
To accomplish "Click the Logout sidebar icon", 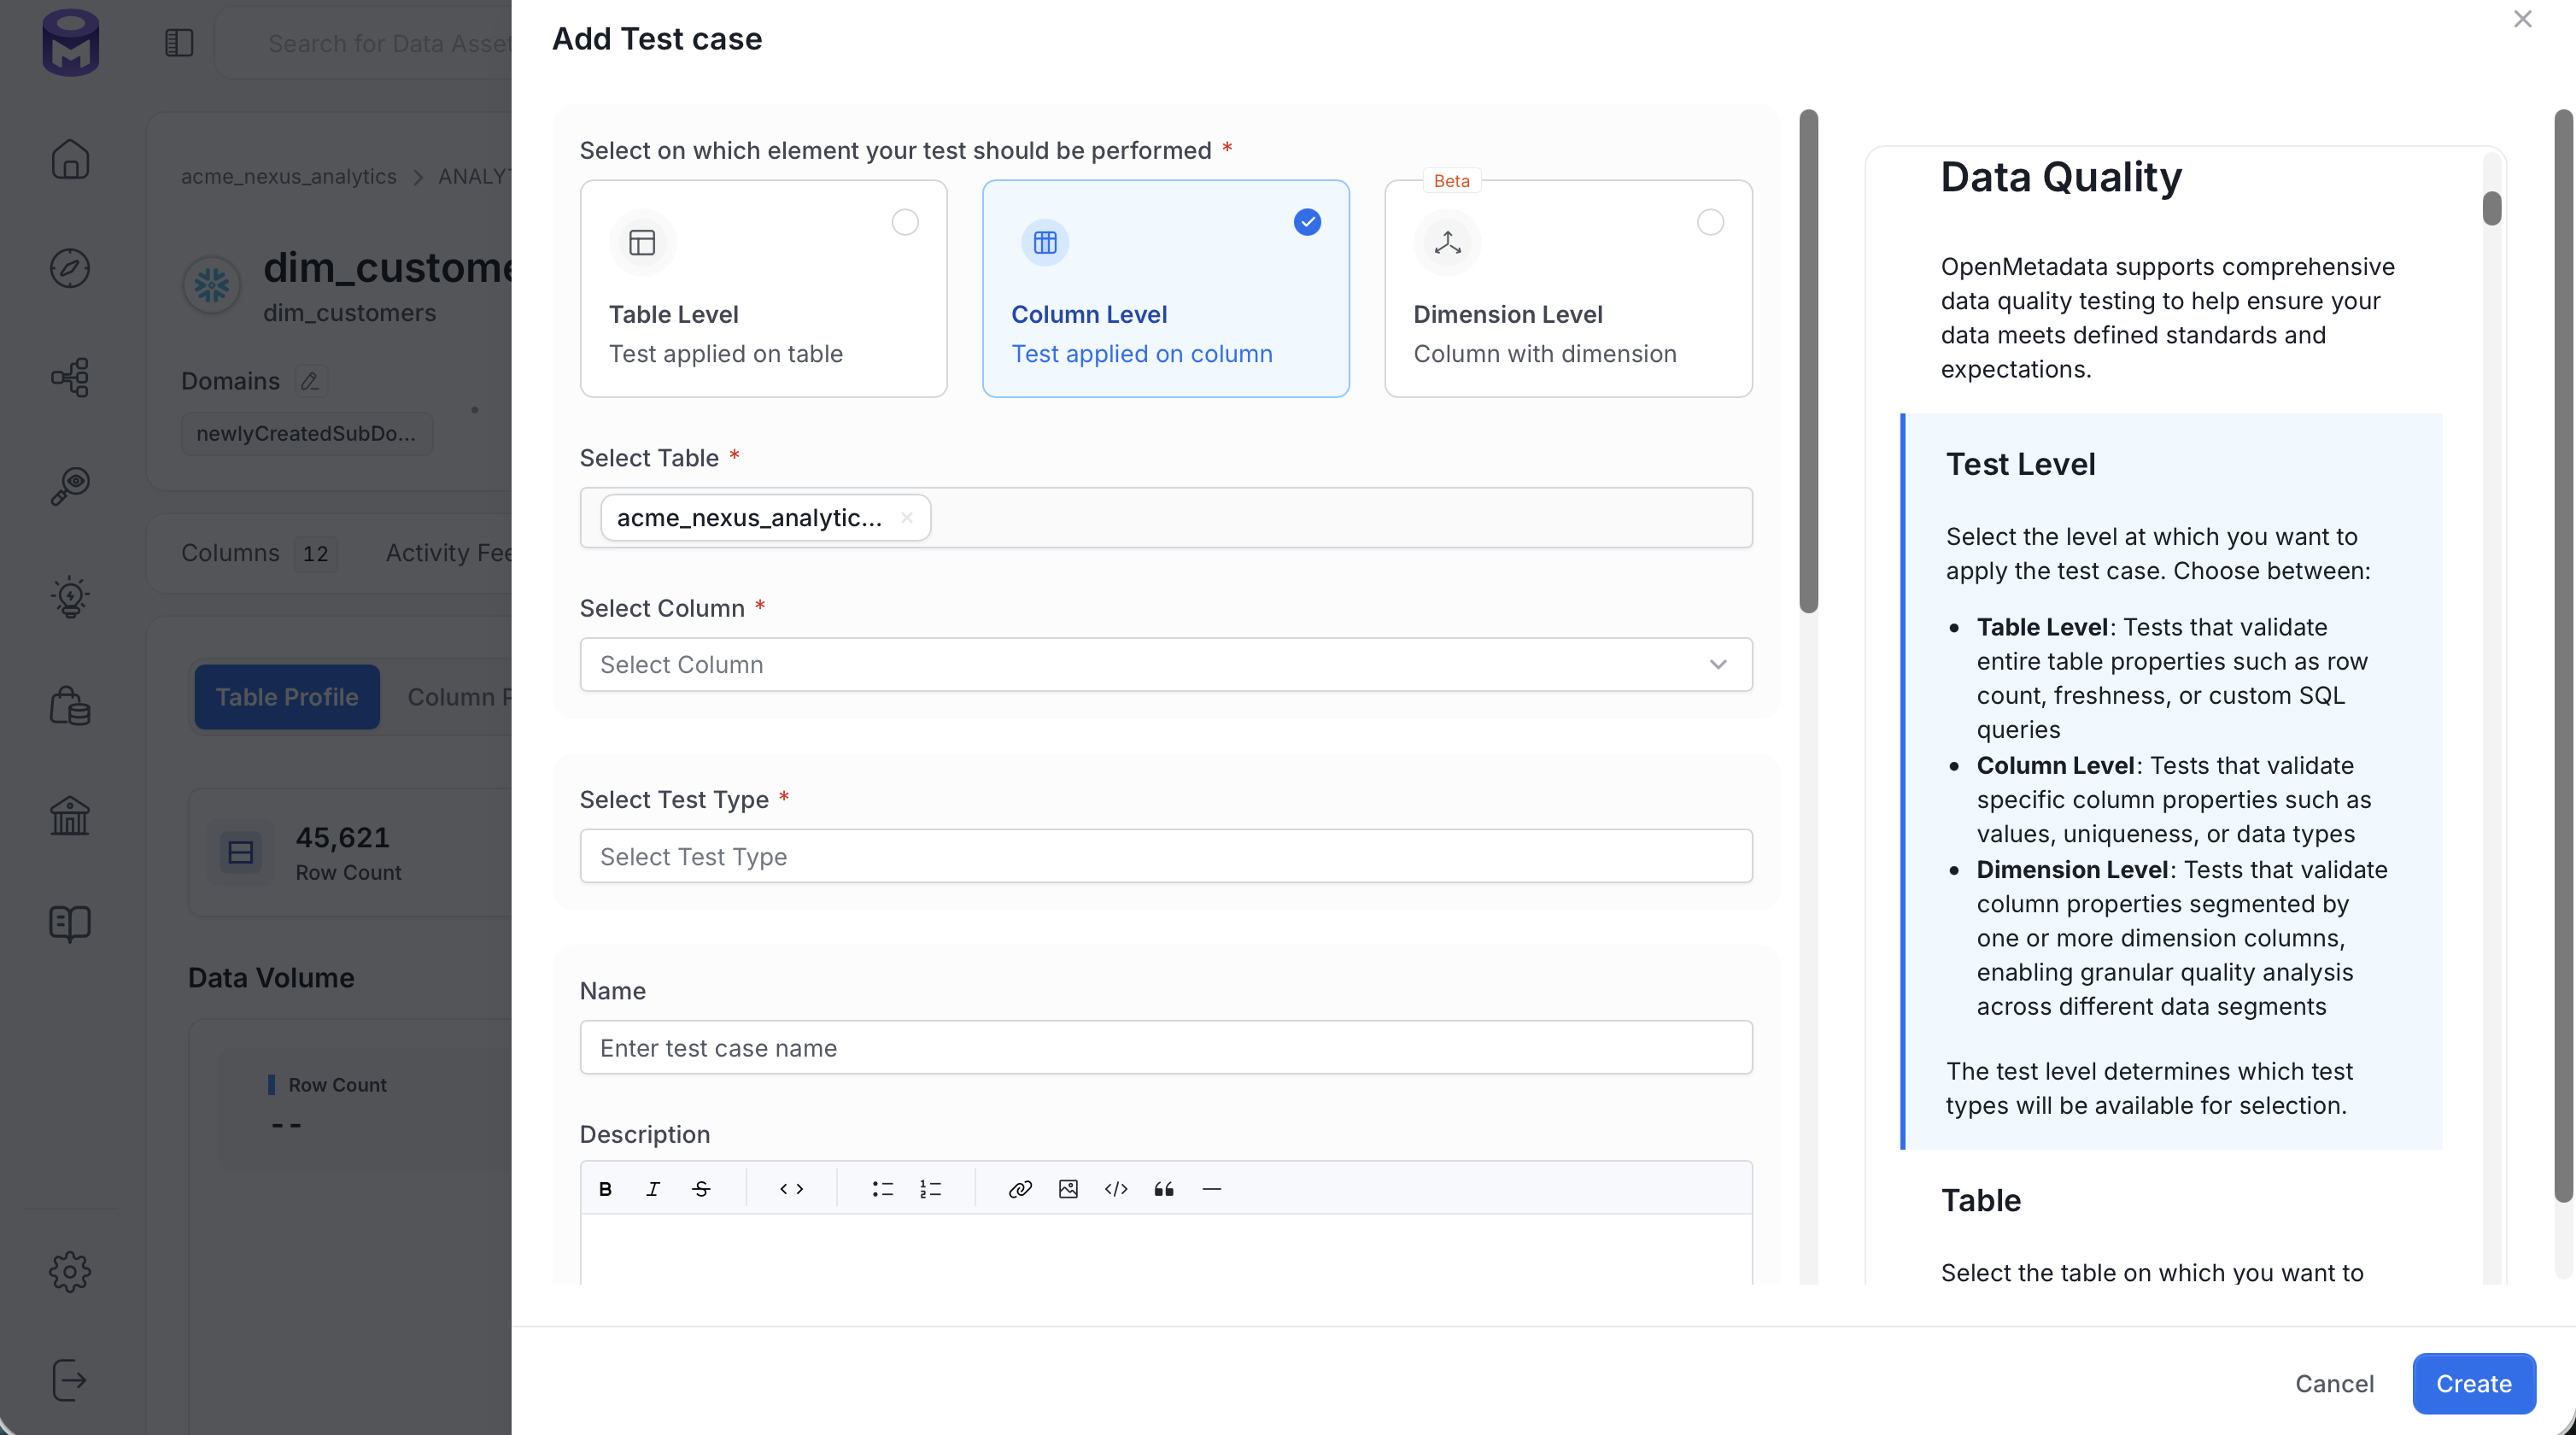I will (x=70, y=1380).
